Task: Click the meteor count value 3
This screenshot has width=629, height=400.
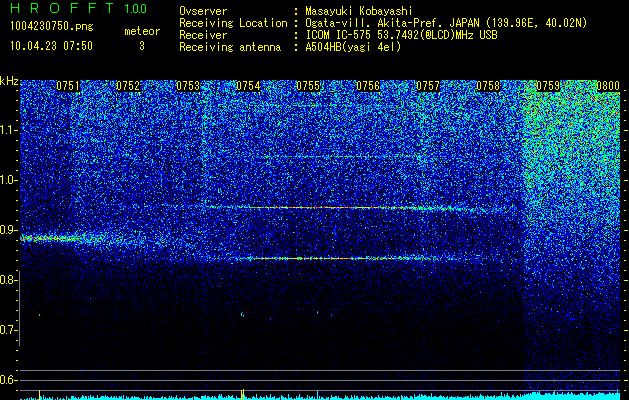Action: [x=142, y=46]
